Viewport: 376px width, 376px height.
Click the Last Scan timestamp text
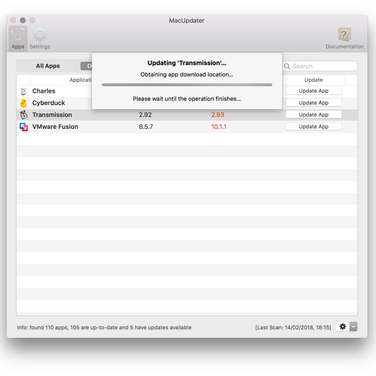click(293, 327)
